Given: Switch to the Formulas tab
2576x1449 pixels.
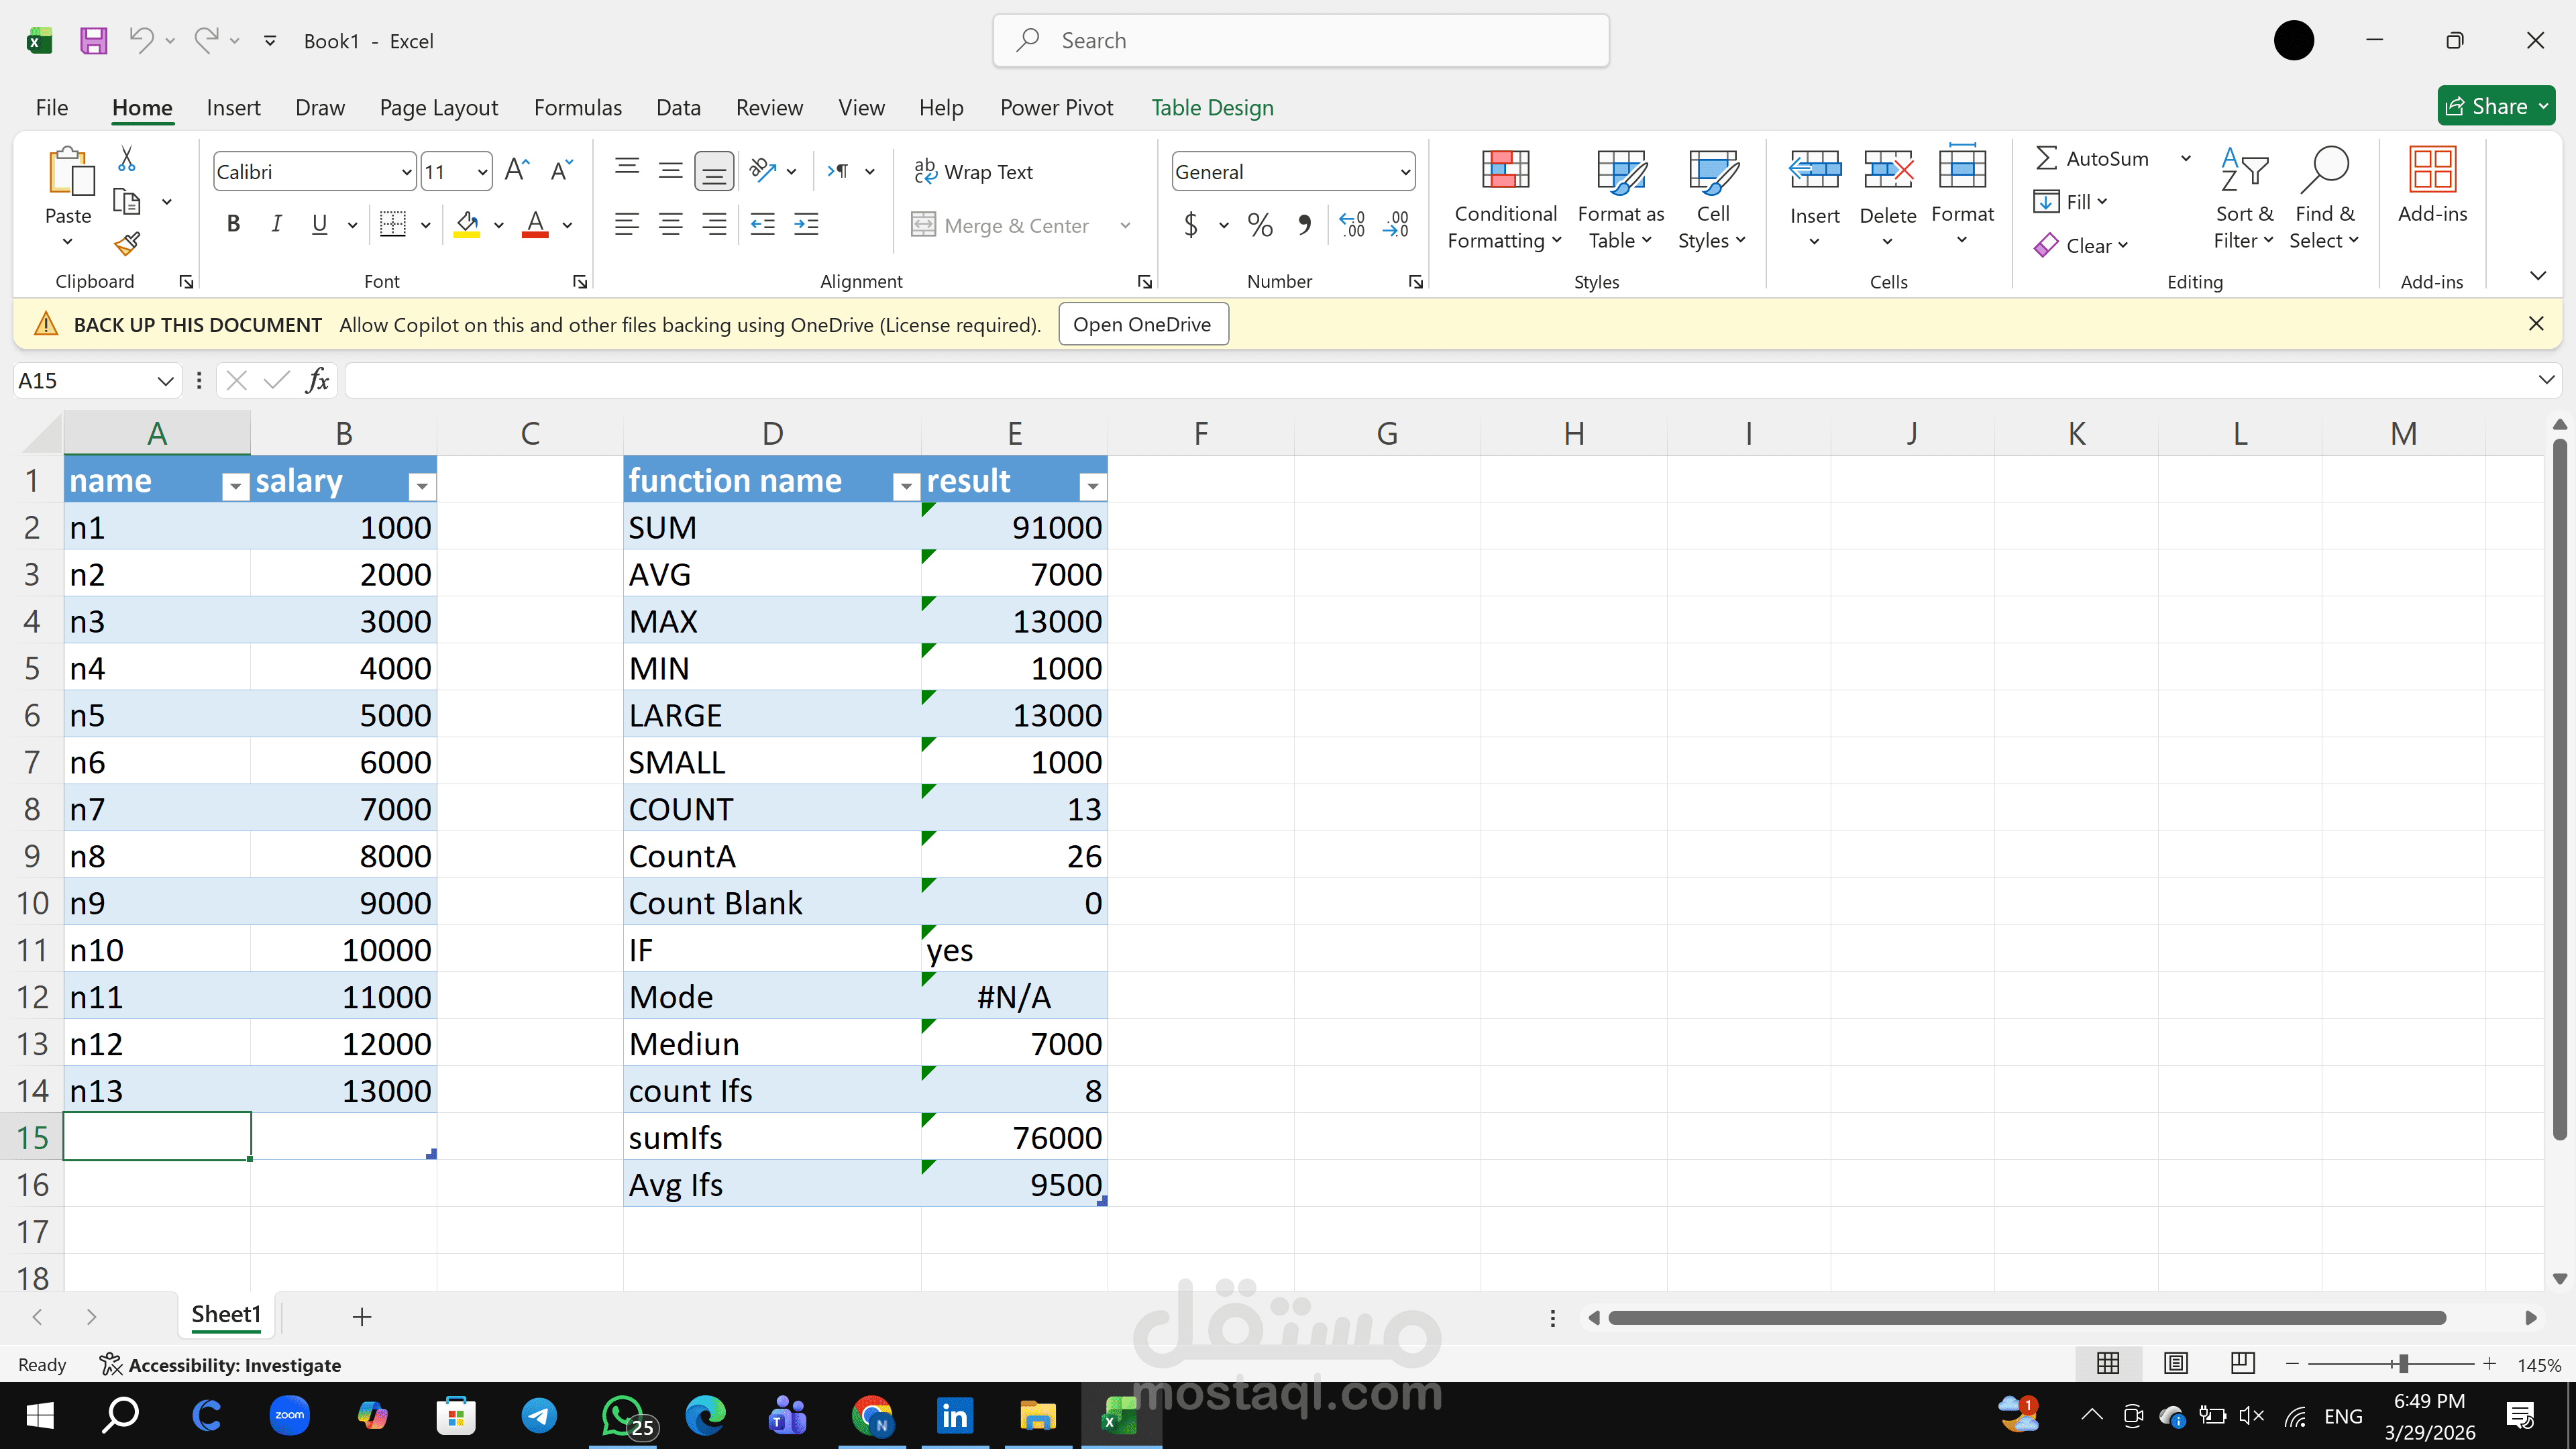Looking at the screenshot, I should (578, 107).
